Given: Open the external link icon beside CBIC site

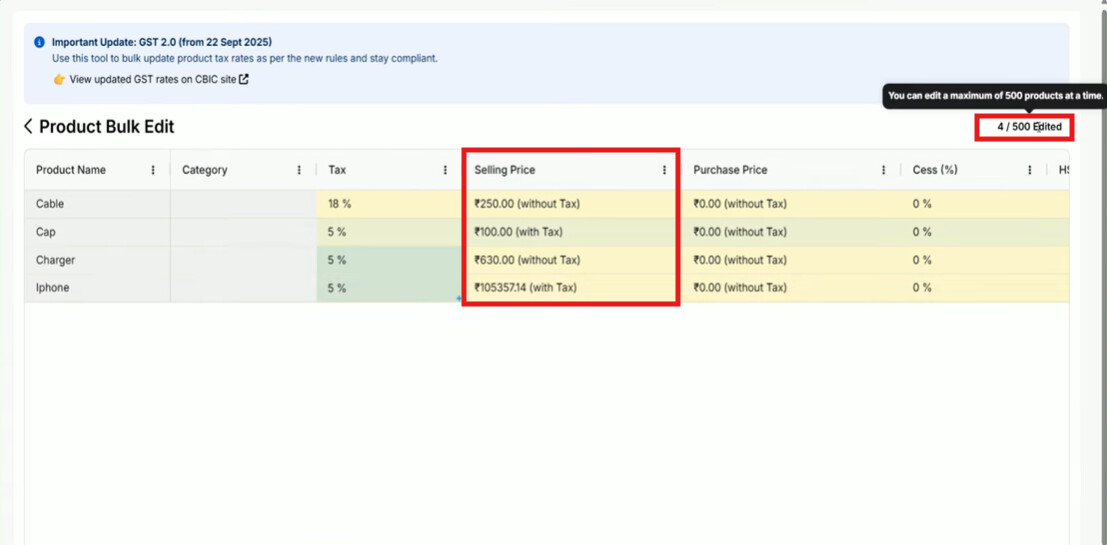Looking at the screenshot, I should [x=244, y=79].
